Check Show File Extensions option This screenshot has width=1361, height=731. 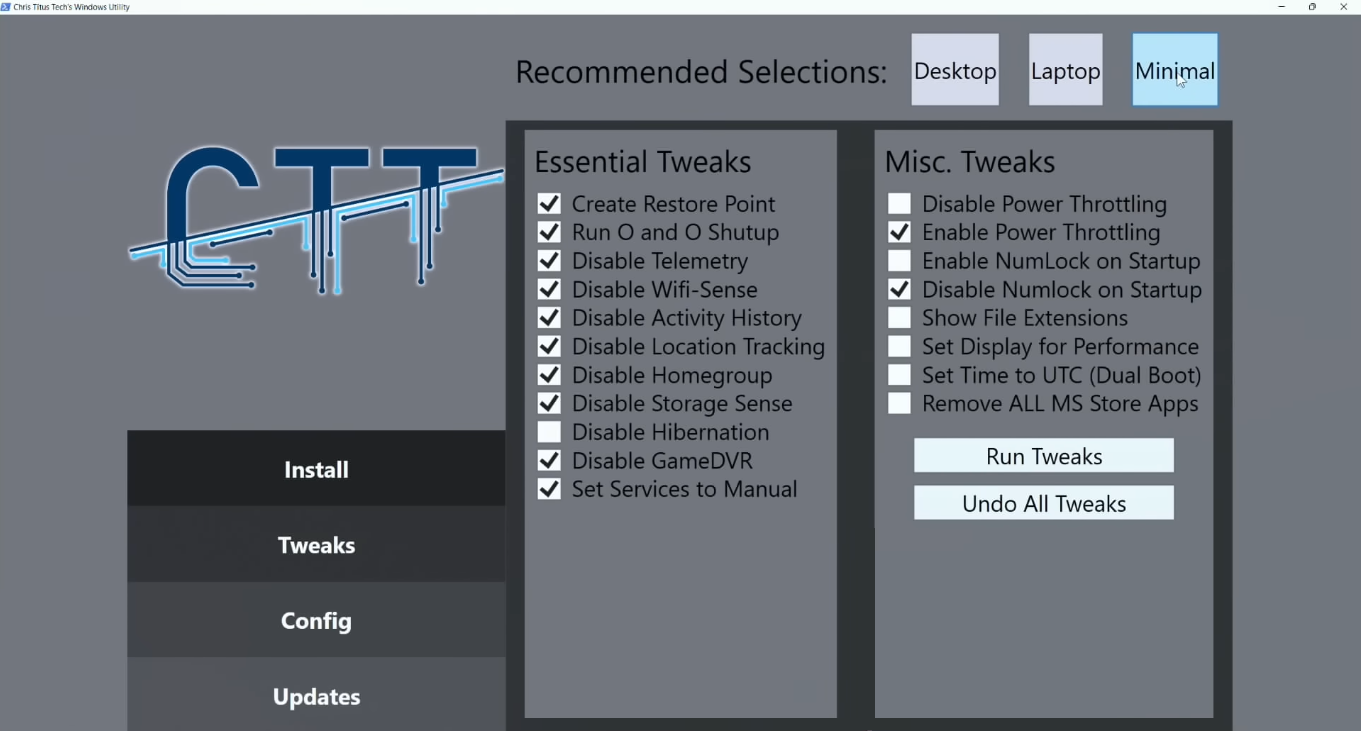899,318
